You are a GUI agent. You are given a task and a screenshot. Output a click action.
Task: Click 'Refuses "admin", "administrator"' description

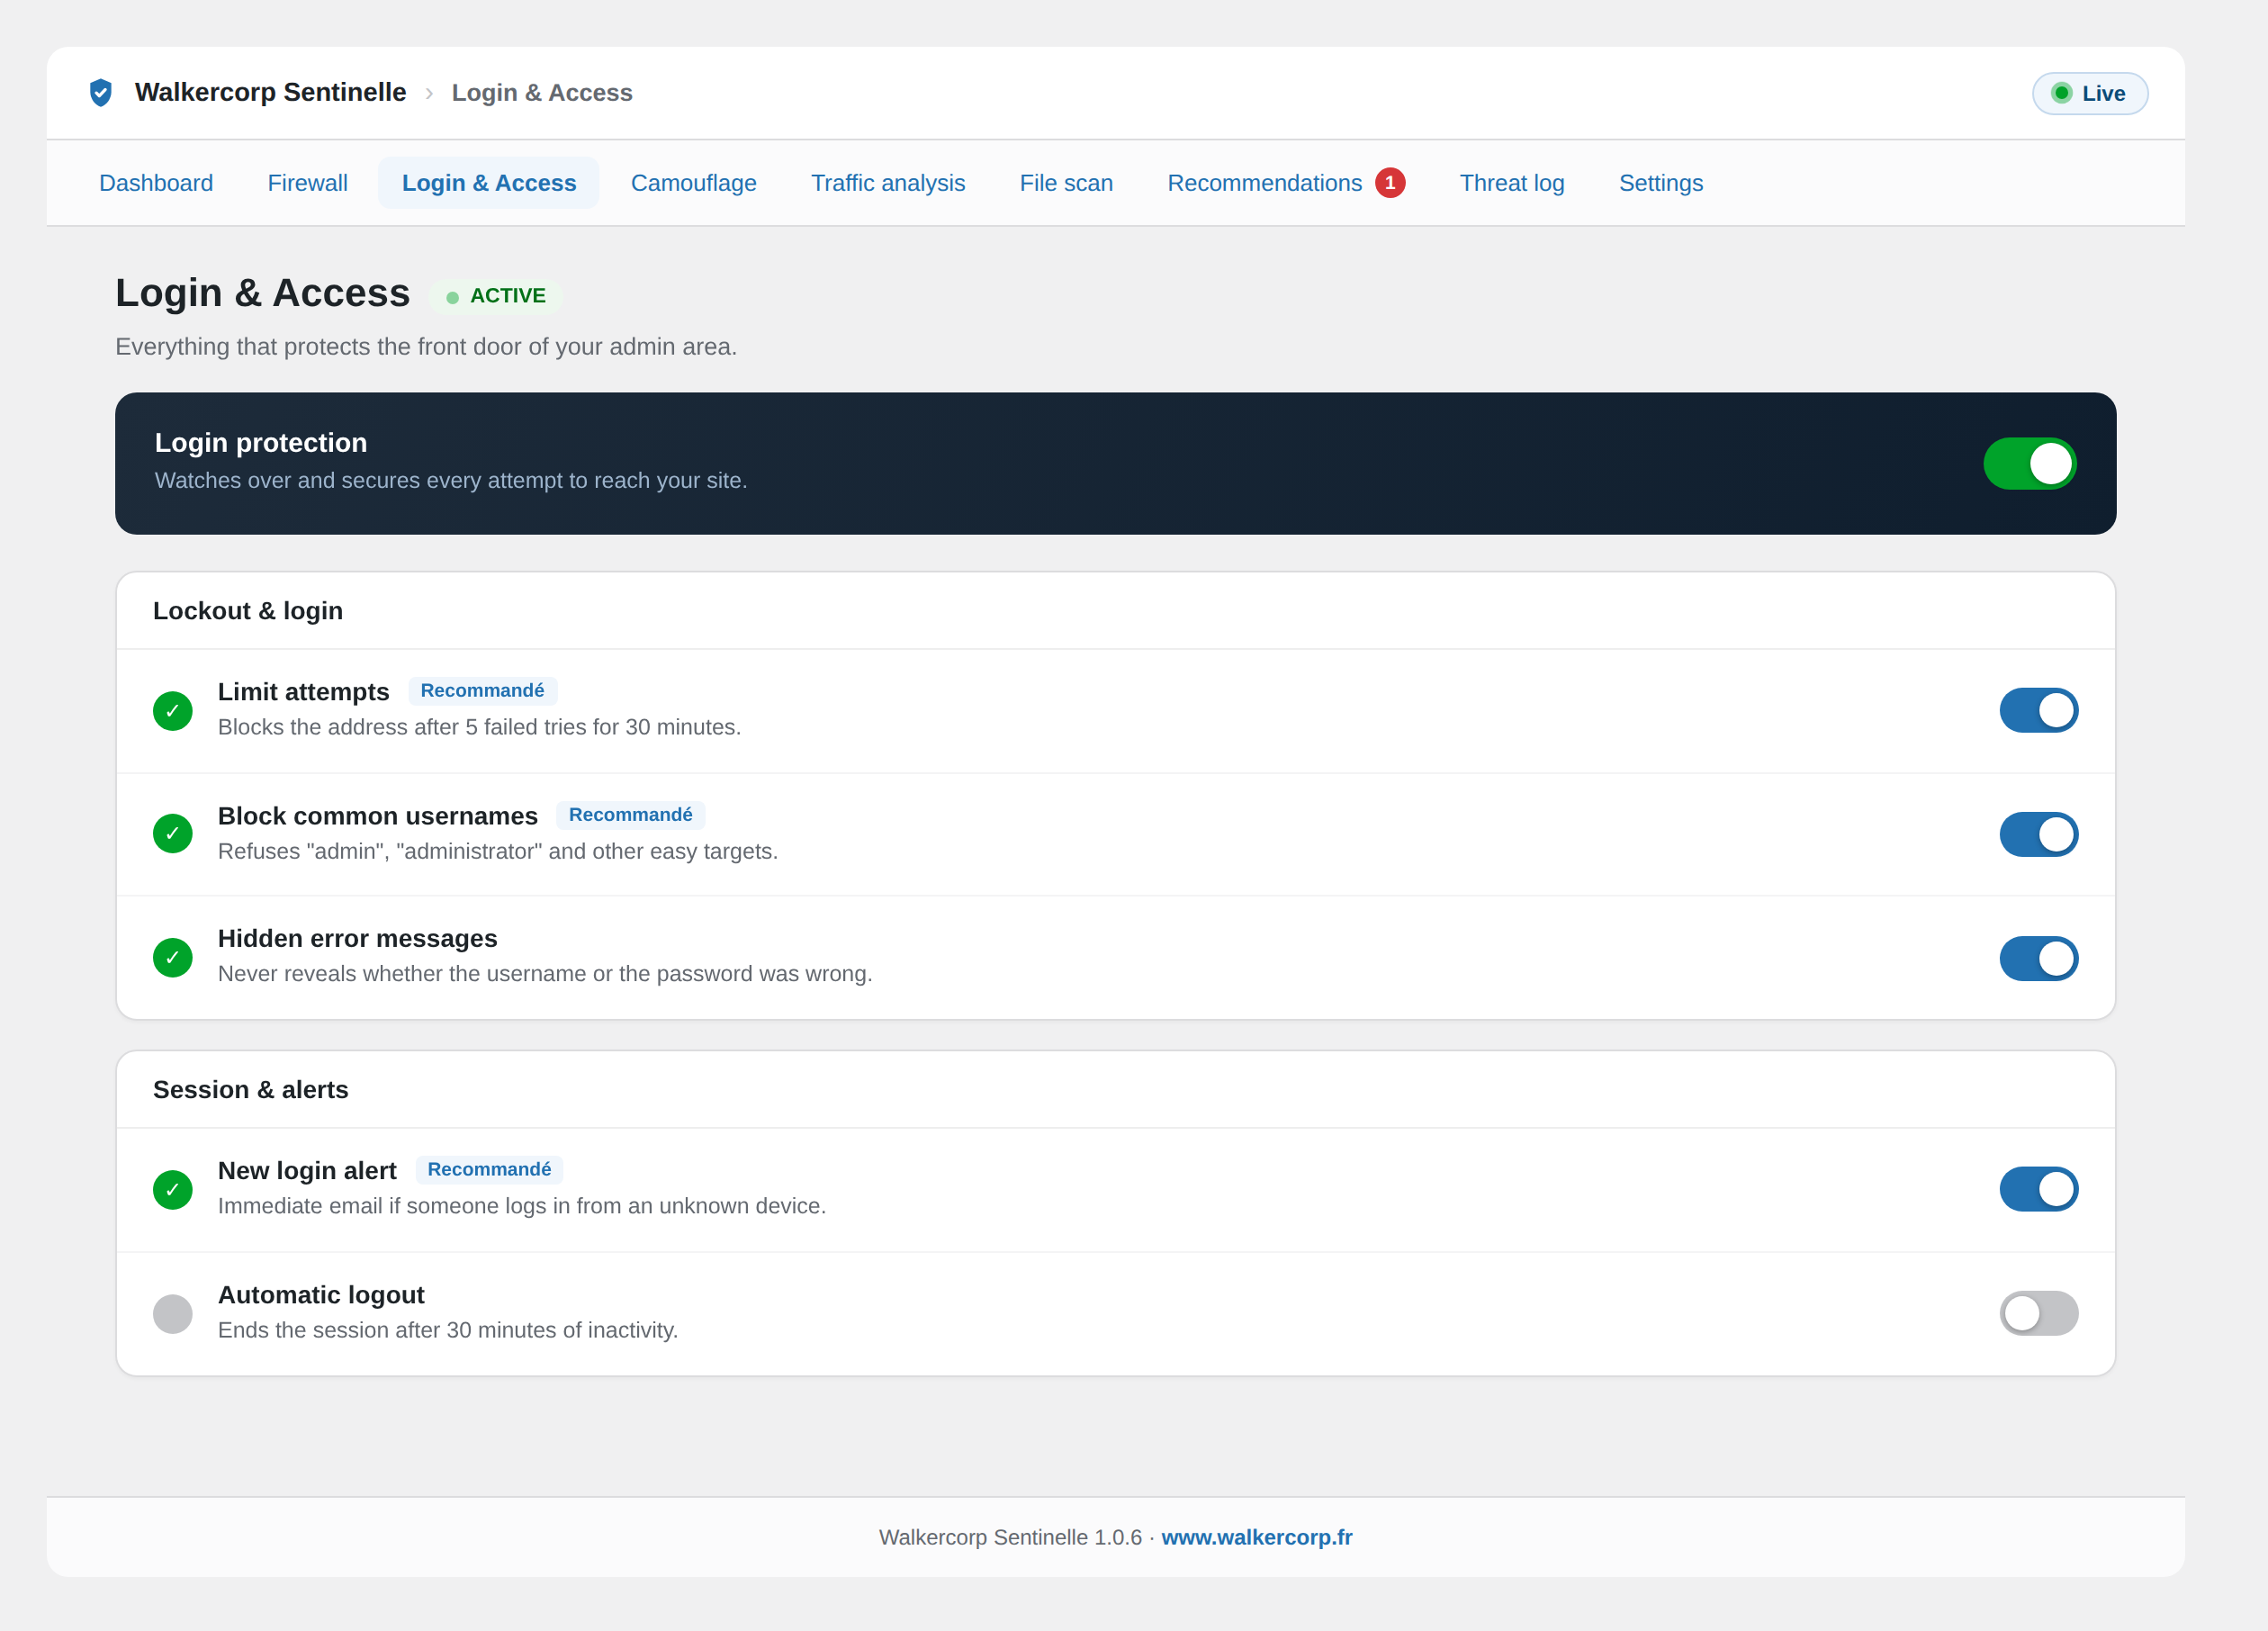pos(498,851)
